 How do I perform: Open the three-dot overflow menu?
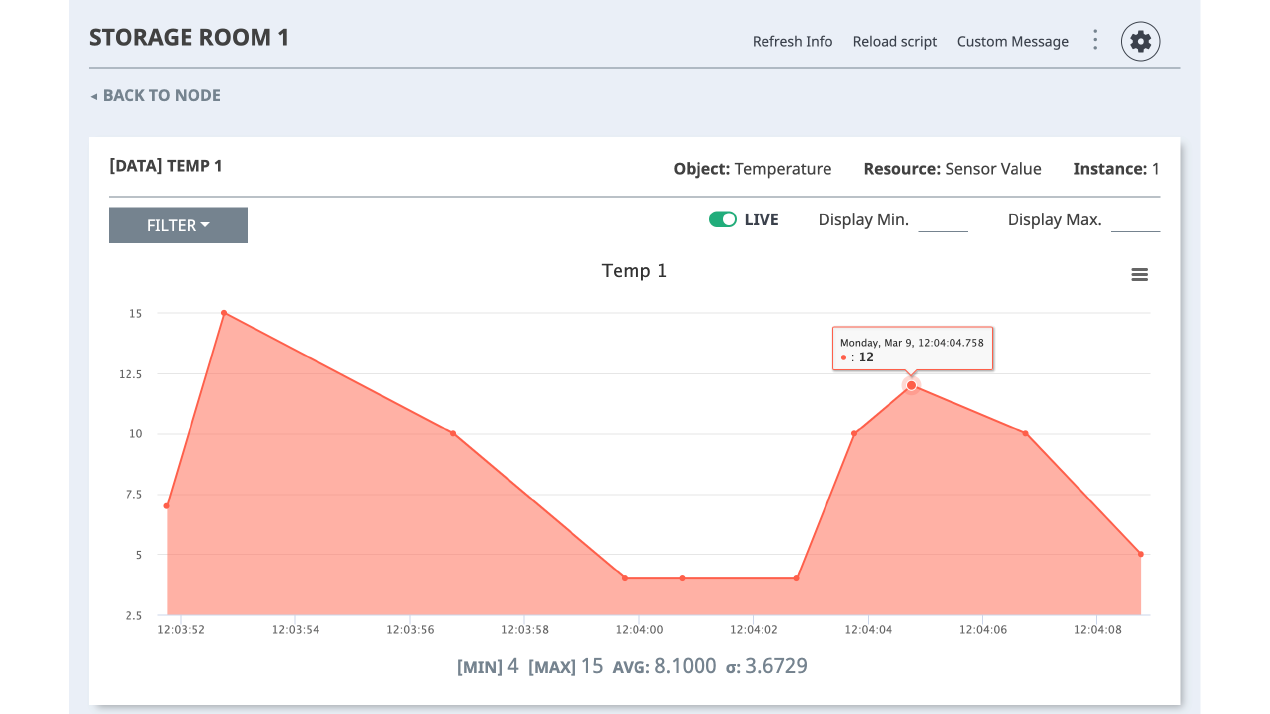point(1095,40)
